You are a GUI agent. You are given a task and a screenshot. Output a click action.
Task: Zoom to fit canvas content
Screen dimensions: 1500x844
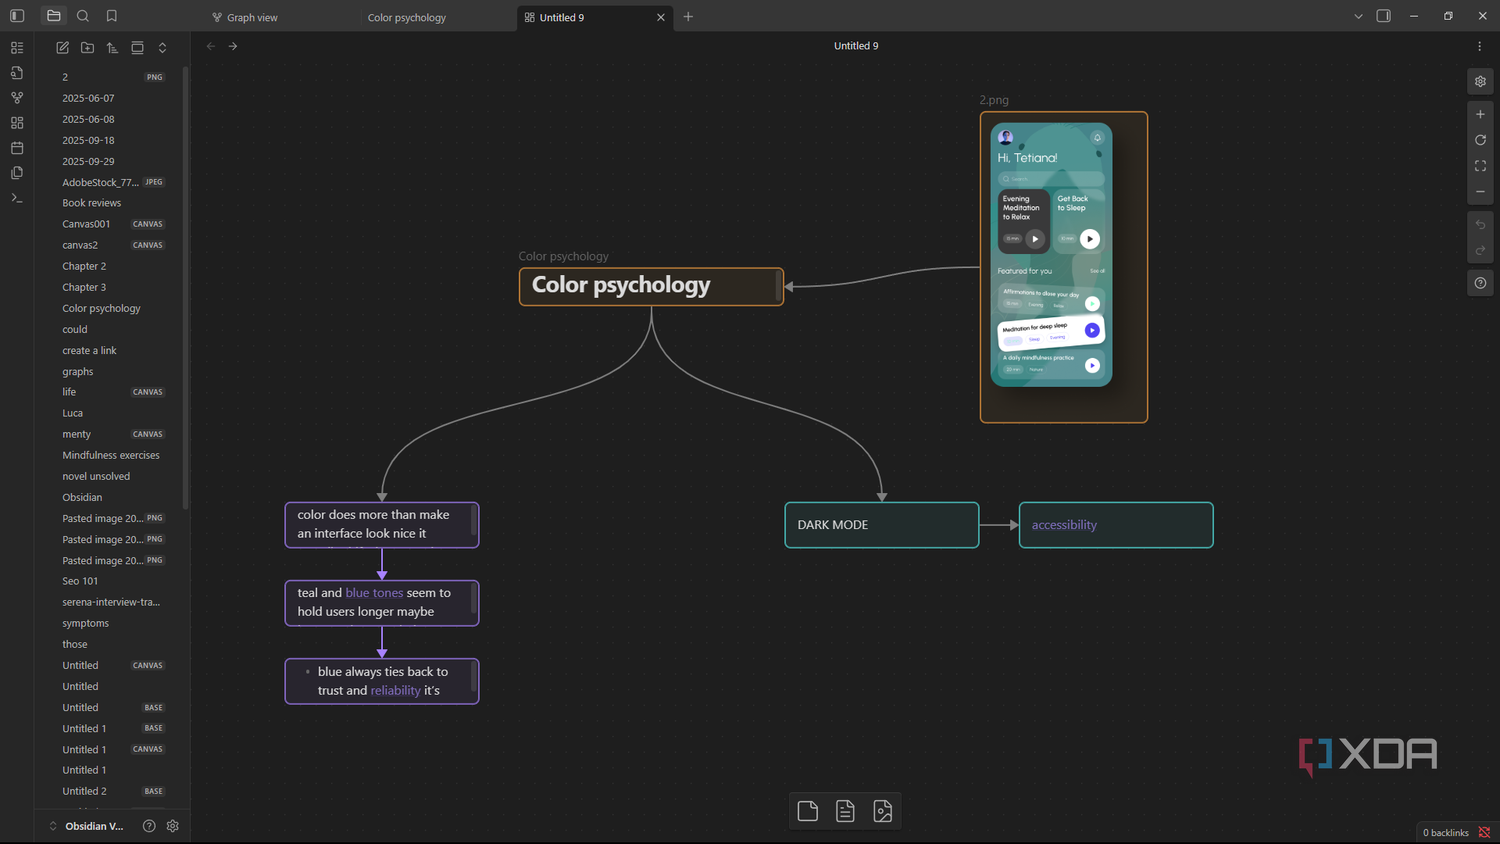point(1480,166)
